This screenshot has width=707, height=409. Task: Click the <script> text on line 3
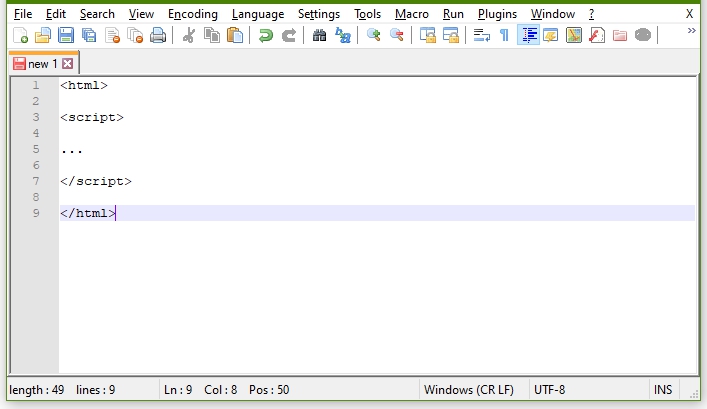pos(92,117)
